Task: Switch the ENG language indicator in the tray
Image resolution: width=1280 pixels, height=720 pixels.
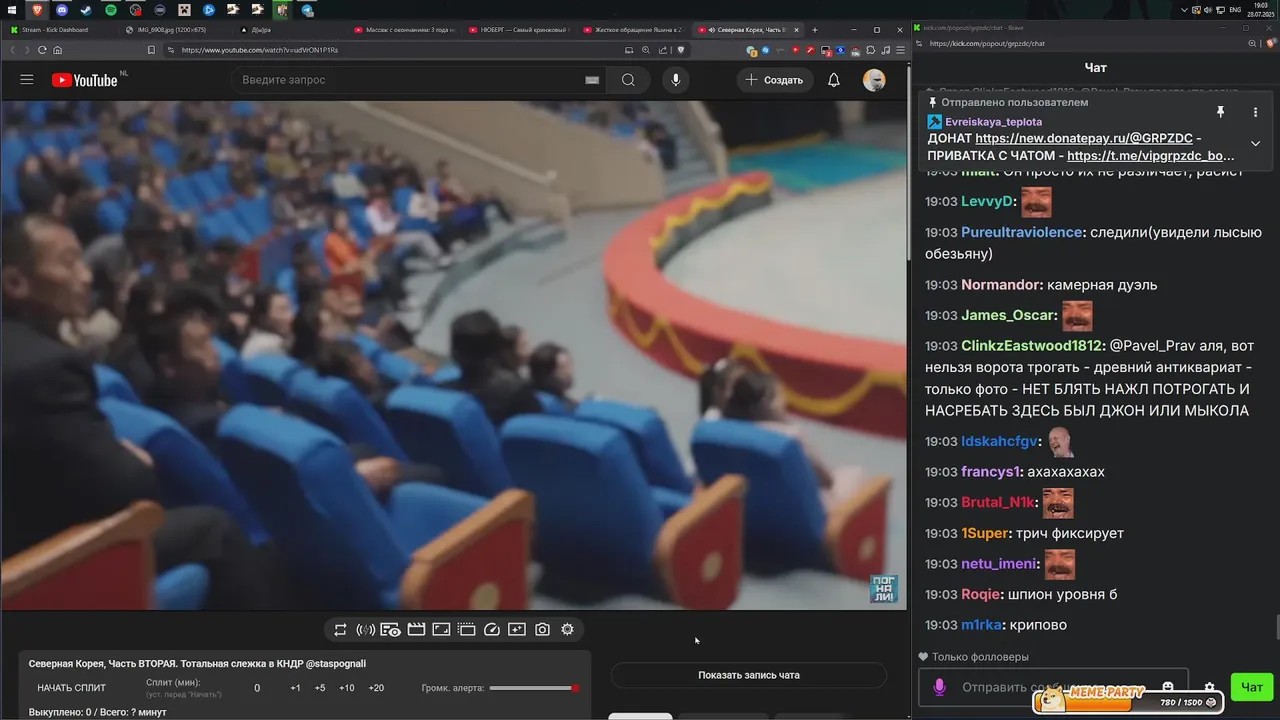Action: tap(1235, 10)
